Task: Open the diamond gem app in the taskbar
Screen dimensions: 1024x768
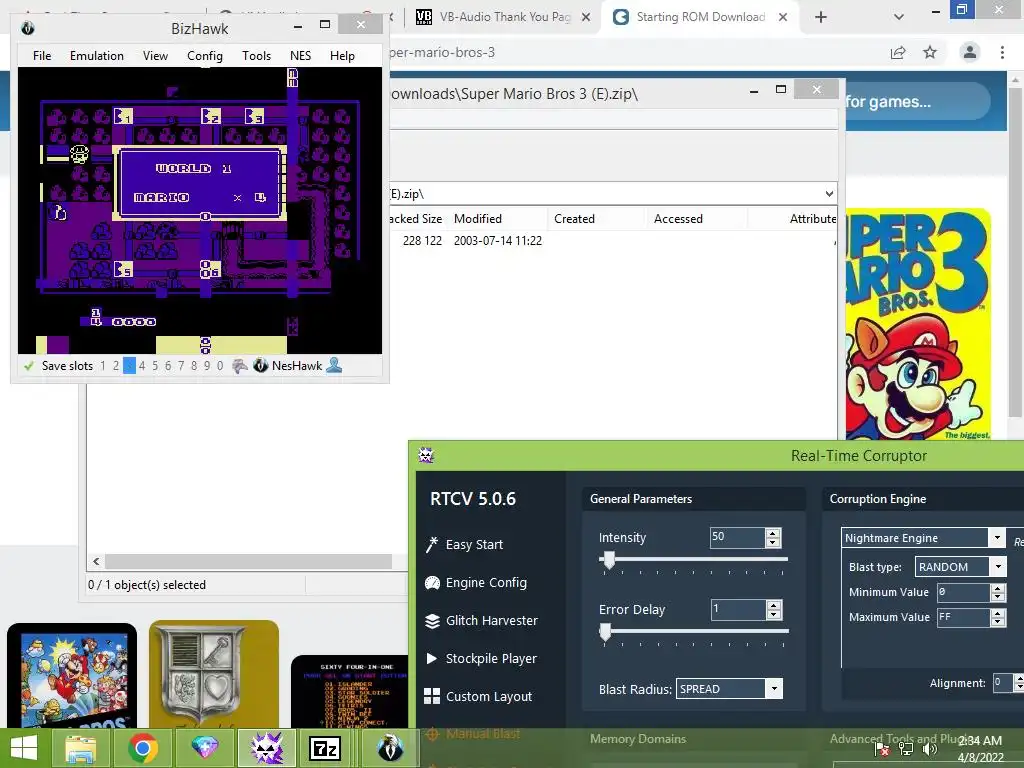Action: pyautogui.click(x=205, y=748)
